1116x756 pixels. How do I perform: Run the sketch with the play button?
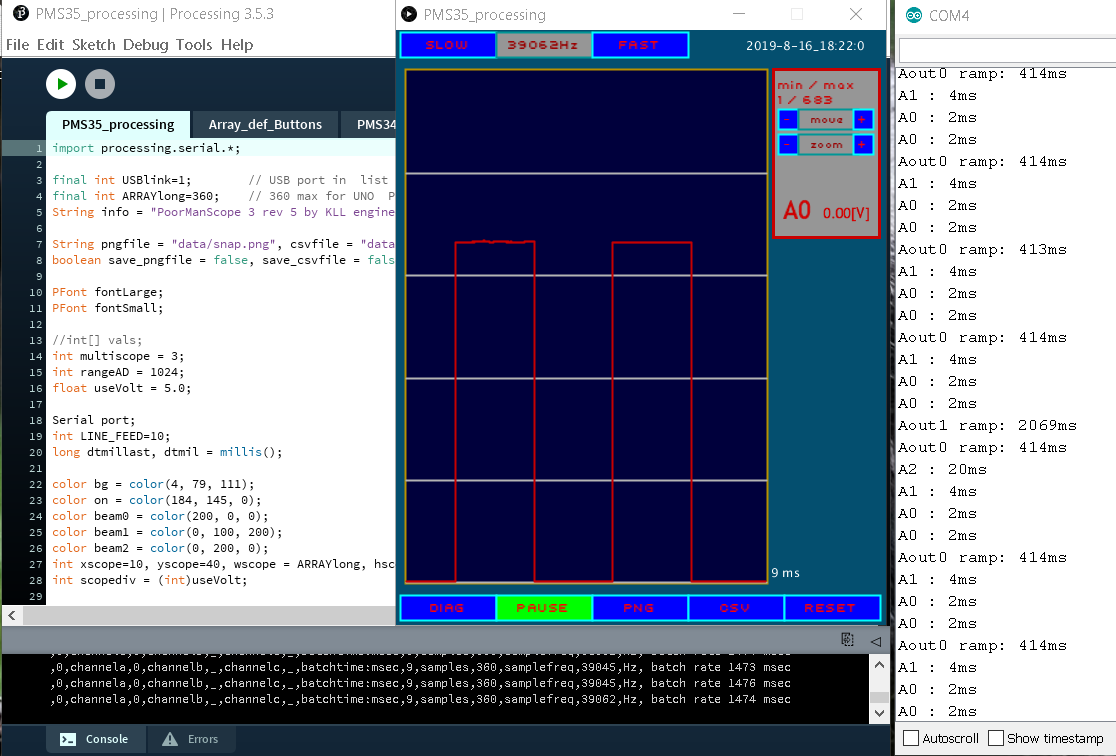[61, 85]
